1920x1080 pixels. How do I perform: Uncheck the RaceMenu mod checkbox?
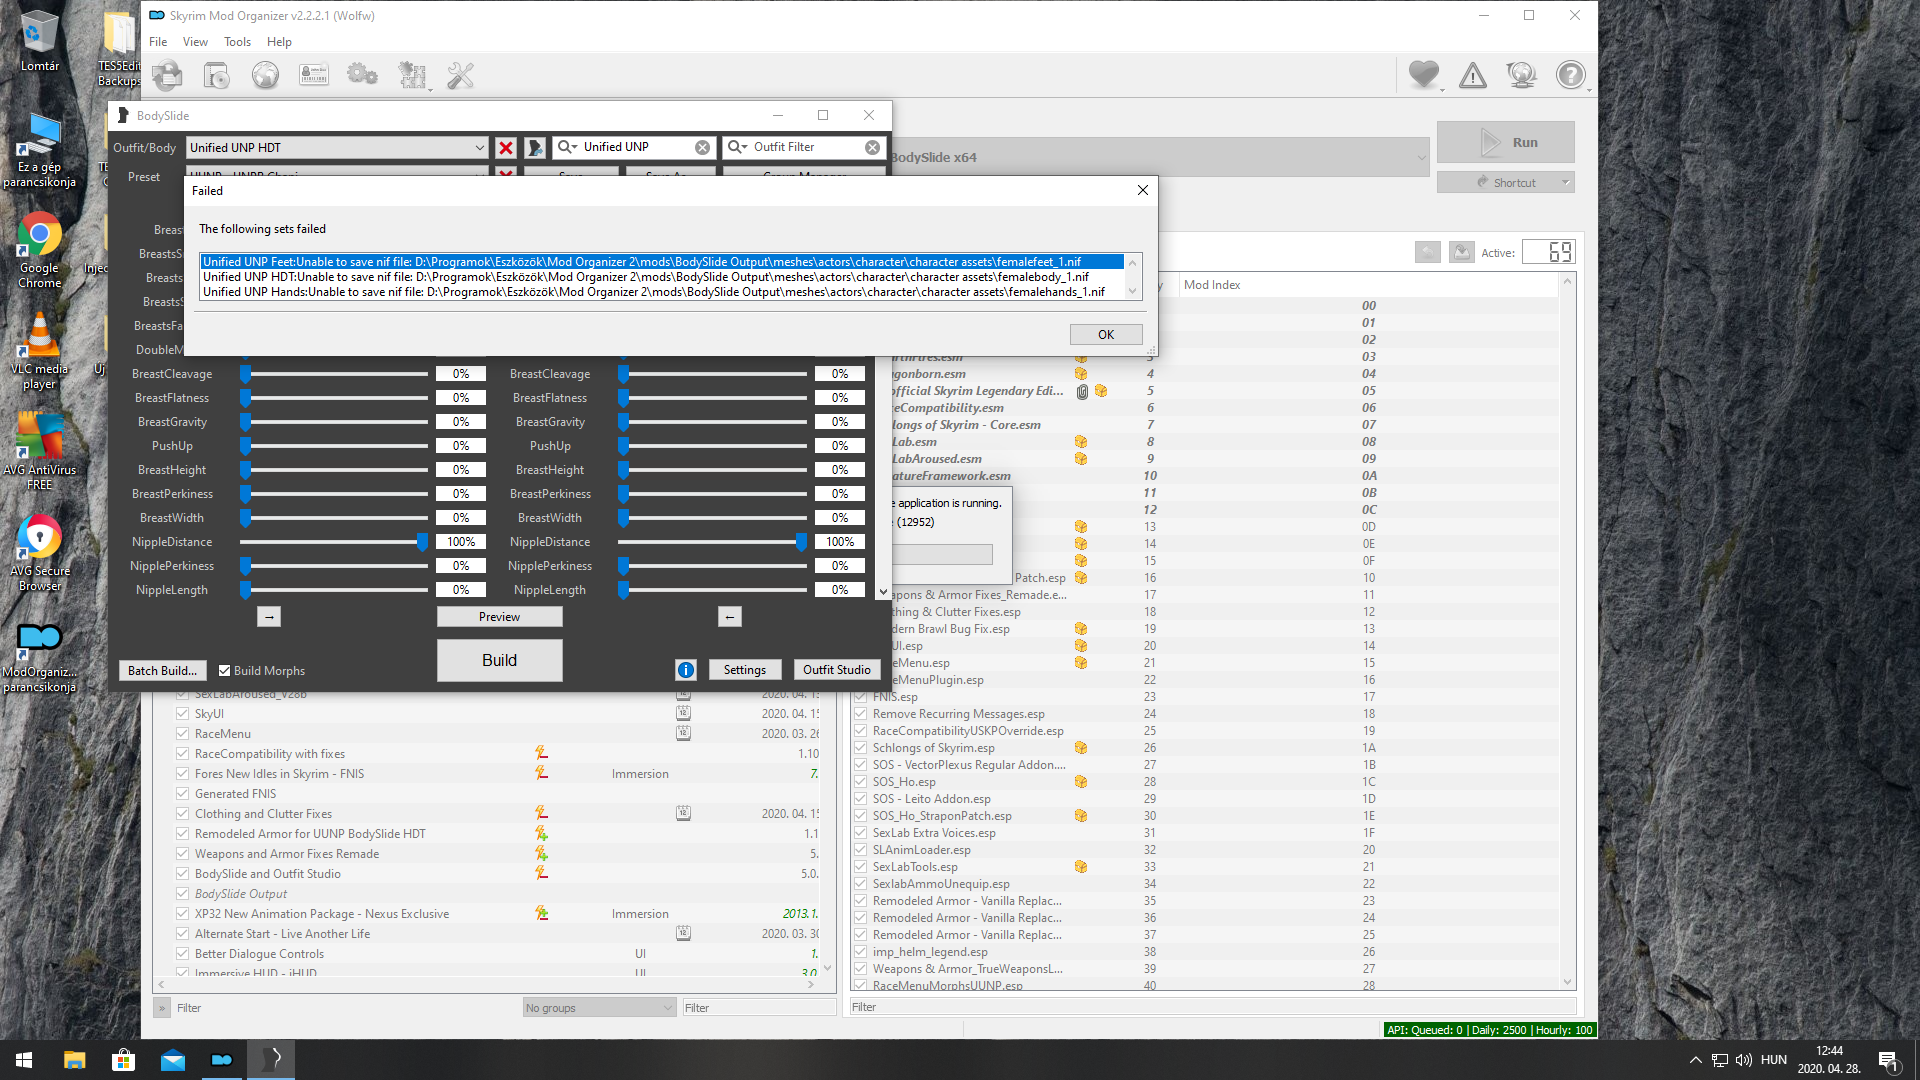pos(182,734)
